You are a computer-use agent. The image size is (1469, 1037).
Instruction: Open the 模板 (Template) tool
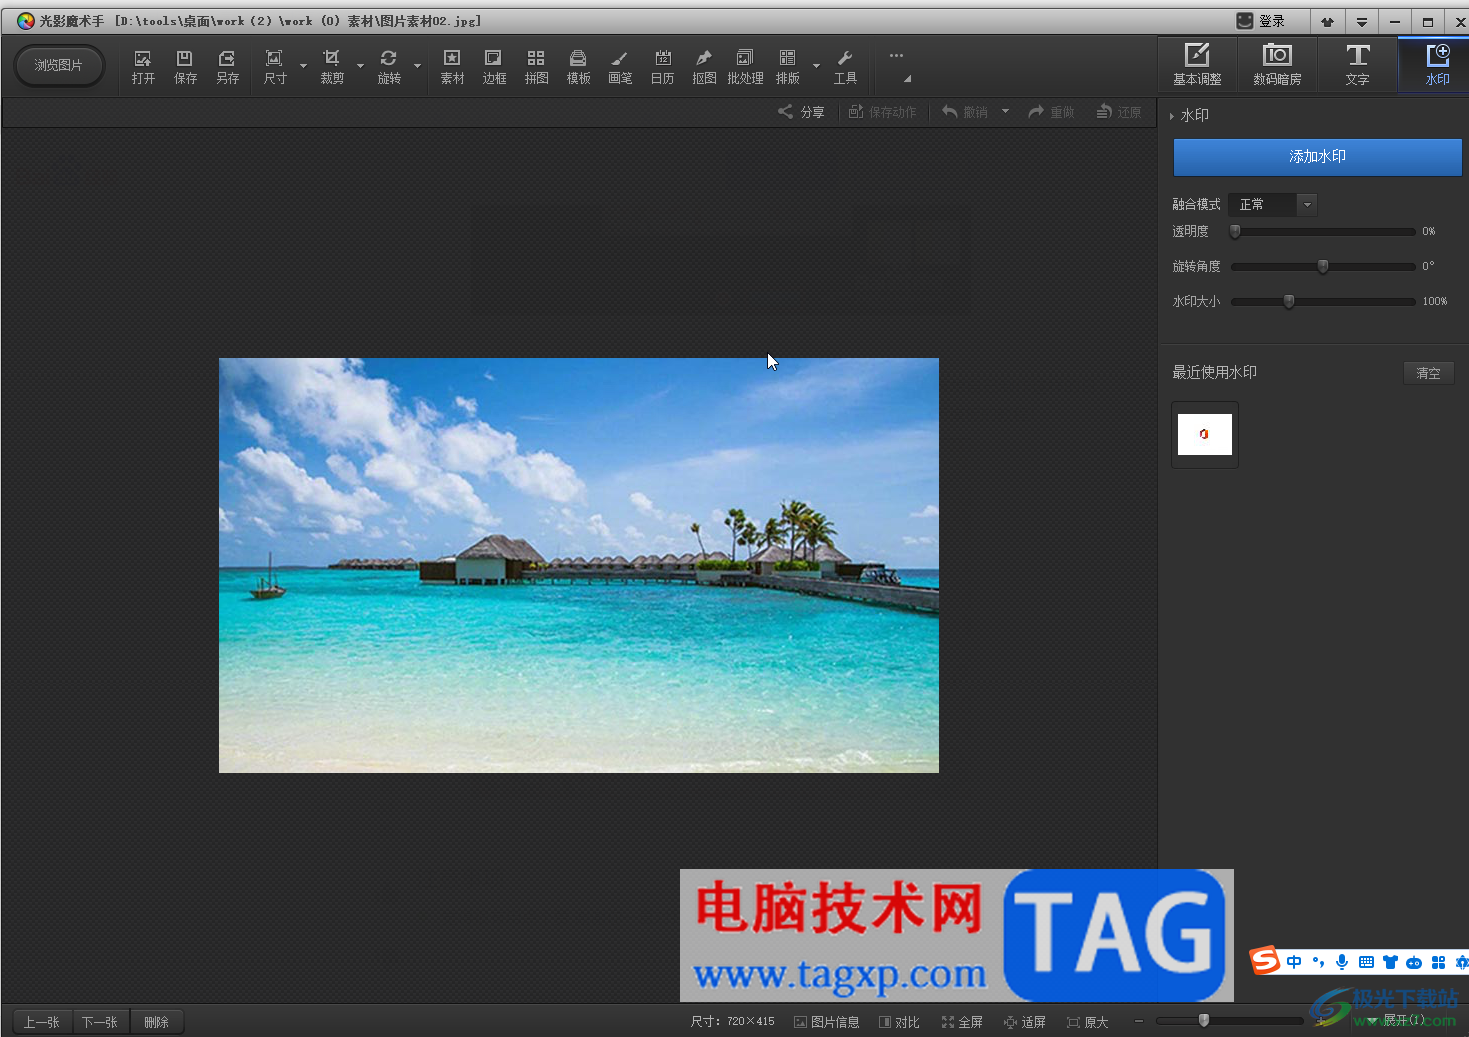point(578,67)
